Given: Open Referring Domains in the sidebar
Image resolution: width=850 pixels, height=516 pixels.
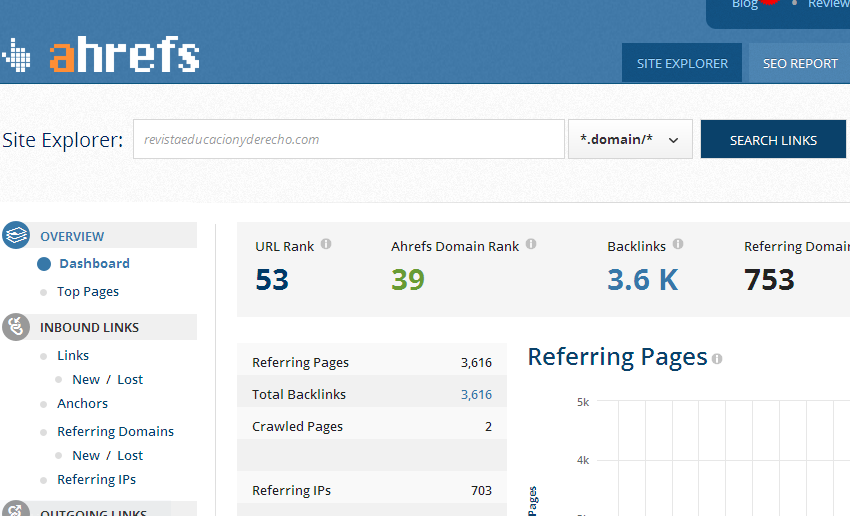Looking at the screenshot, I should click(x=115, y=431).
